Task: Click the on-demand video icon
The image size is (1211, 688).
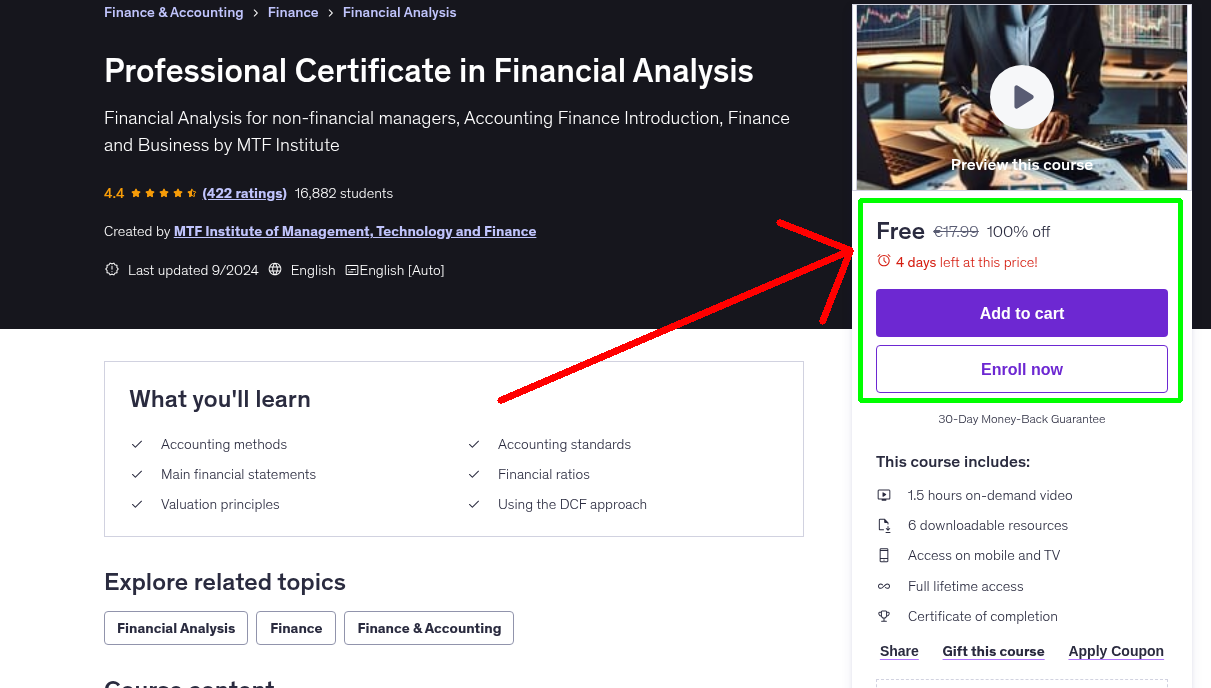Action: [x=884, y=495]
